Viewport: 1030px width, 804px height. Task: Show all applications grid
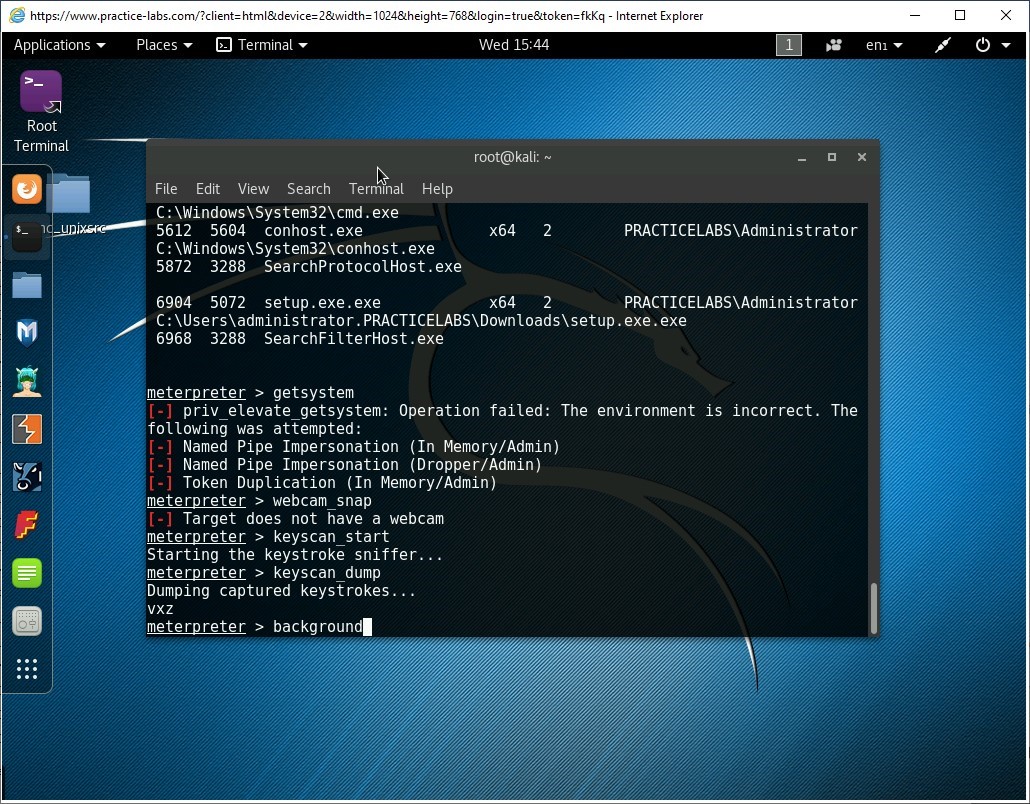click(x=27, y=669)
